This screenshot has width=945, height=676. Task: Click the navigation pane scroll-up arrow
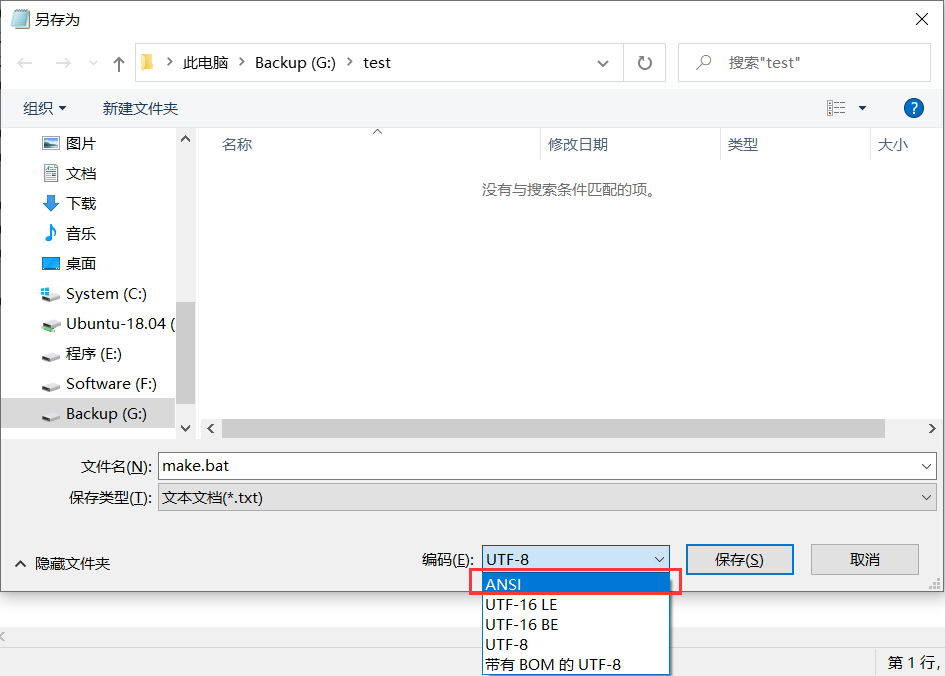pyautogui.click(x=186, y=139)
